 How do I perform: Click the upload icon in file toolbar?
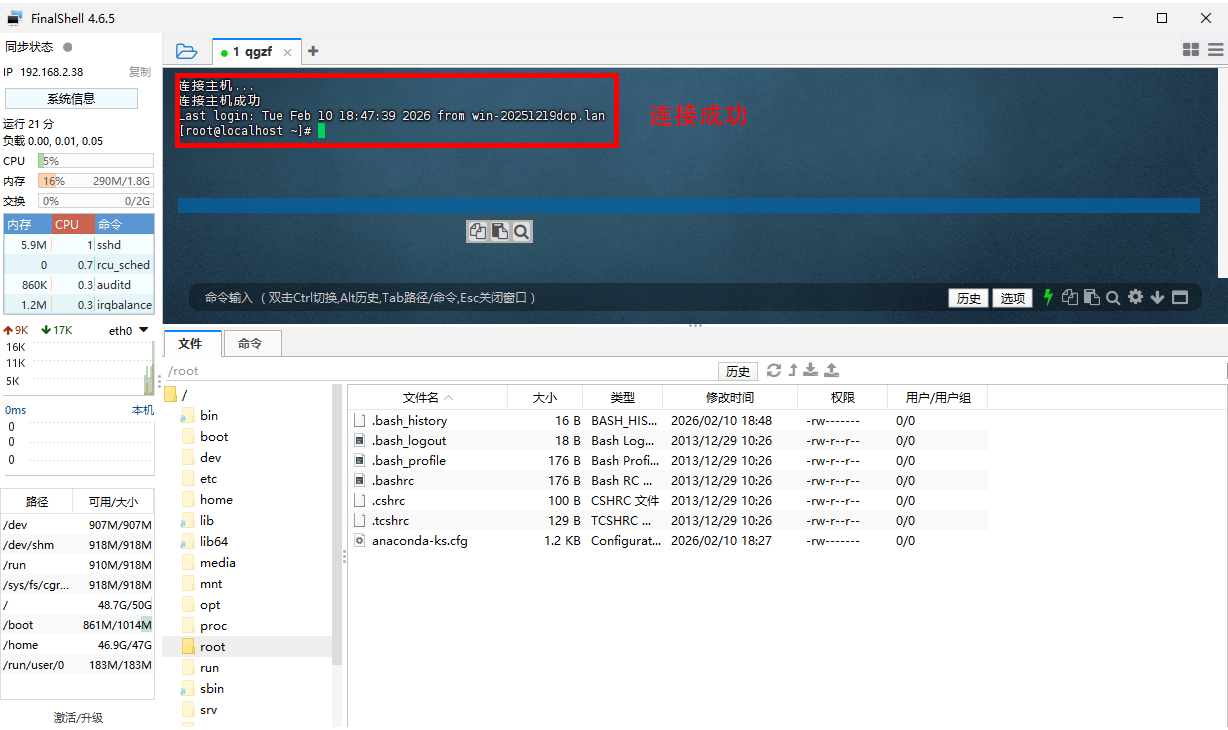(831, 370)
